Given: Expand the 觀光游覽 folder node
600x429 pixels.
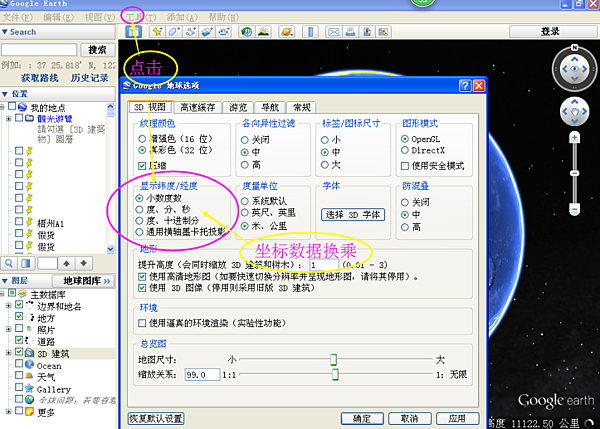Looking at the screenshot, I should pyautogui.click(x=8, y=119).
